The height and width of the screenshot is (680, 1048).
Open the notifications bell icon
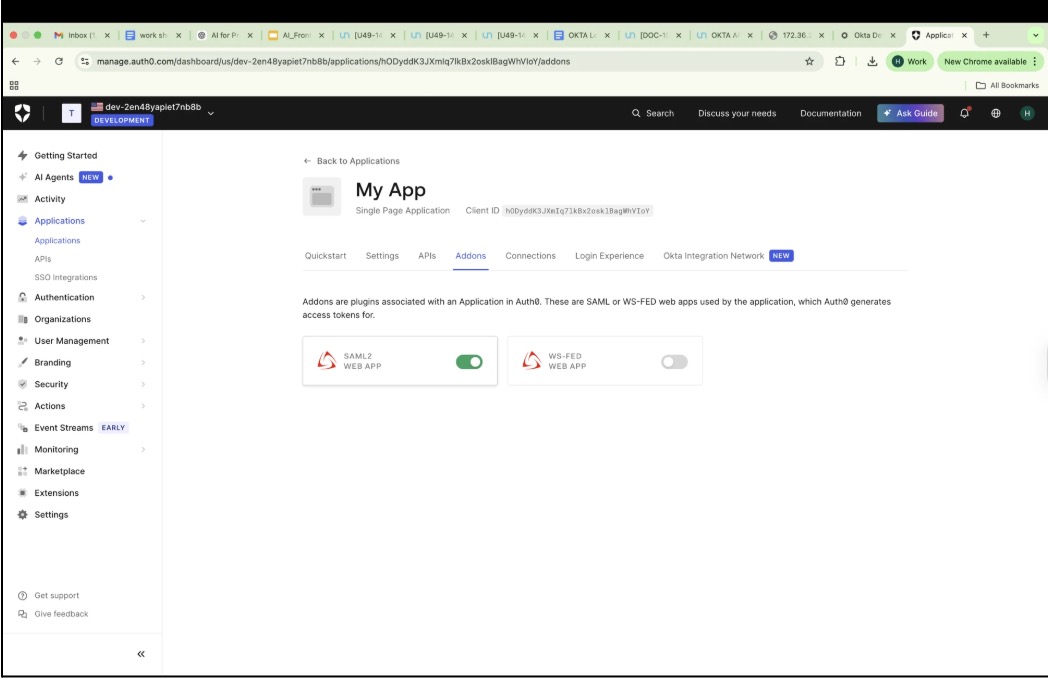tap(965, 113)
